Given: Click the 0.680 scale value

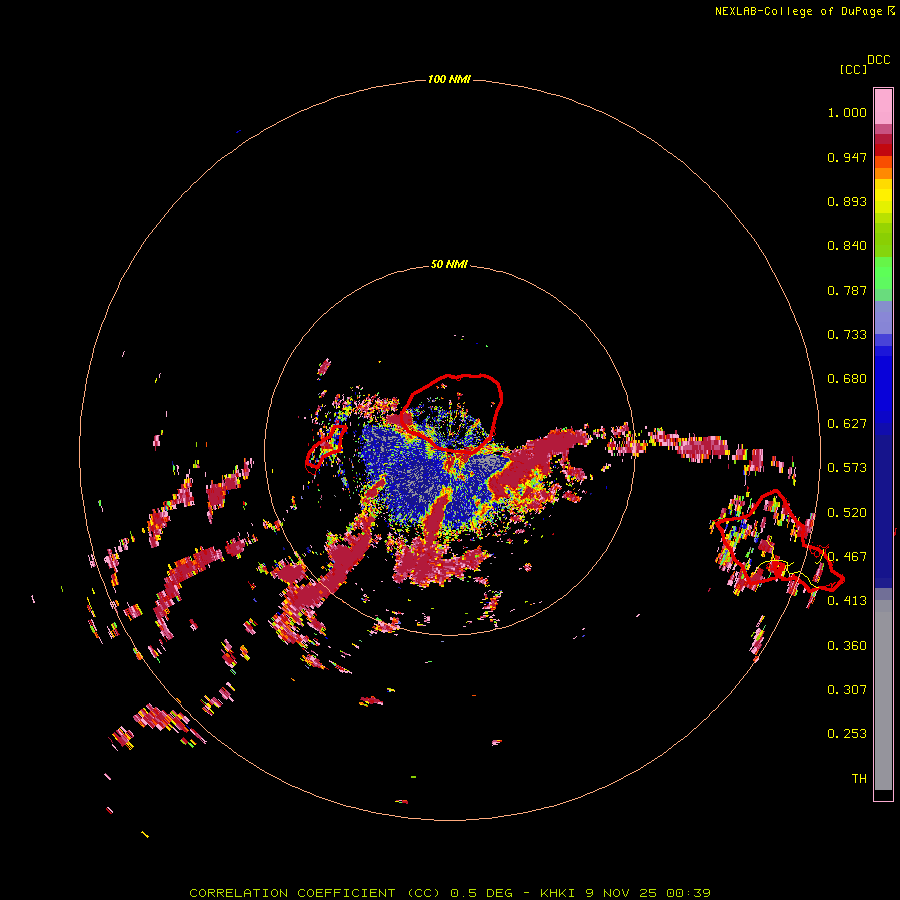Looking at the screenshot, I should pos(847,379).
